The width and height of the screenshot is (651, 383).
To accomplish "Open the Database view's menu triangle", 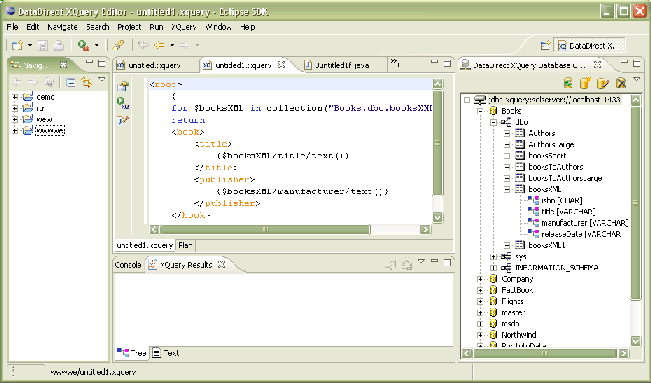I will (x=636, y=79).
